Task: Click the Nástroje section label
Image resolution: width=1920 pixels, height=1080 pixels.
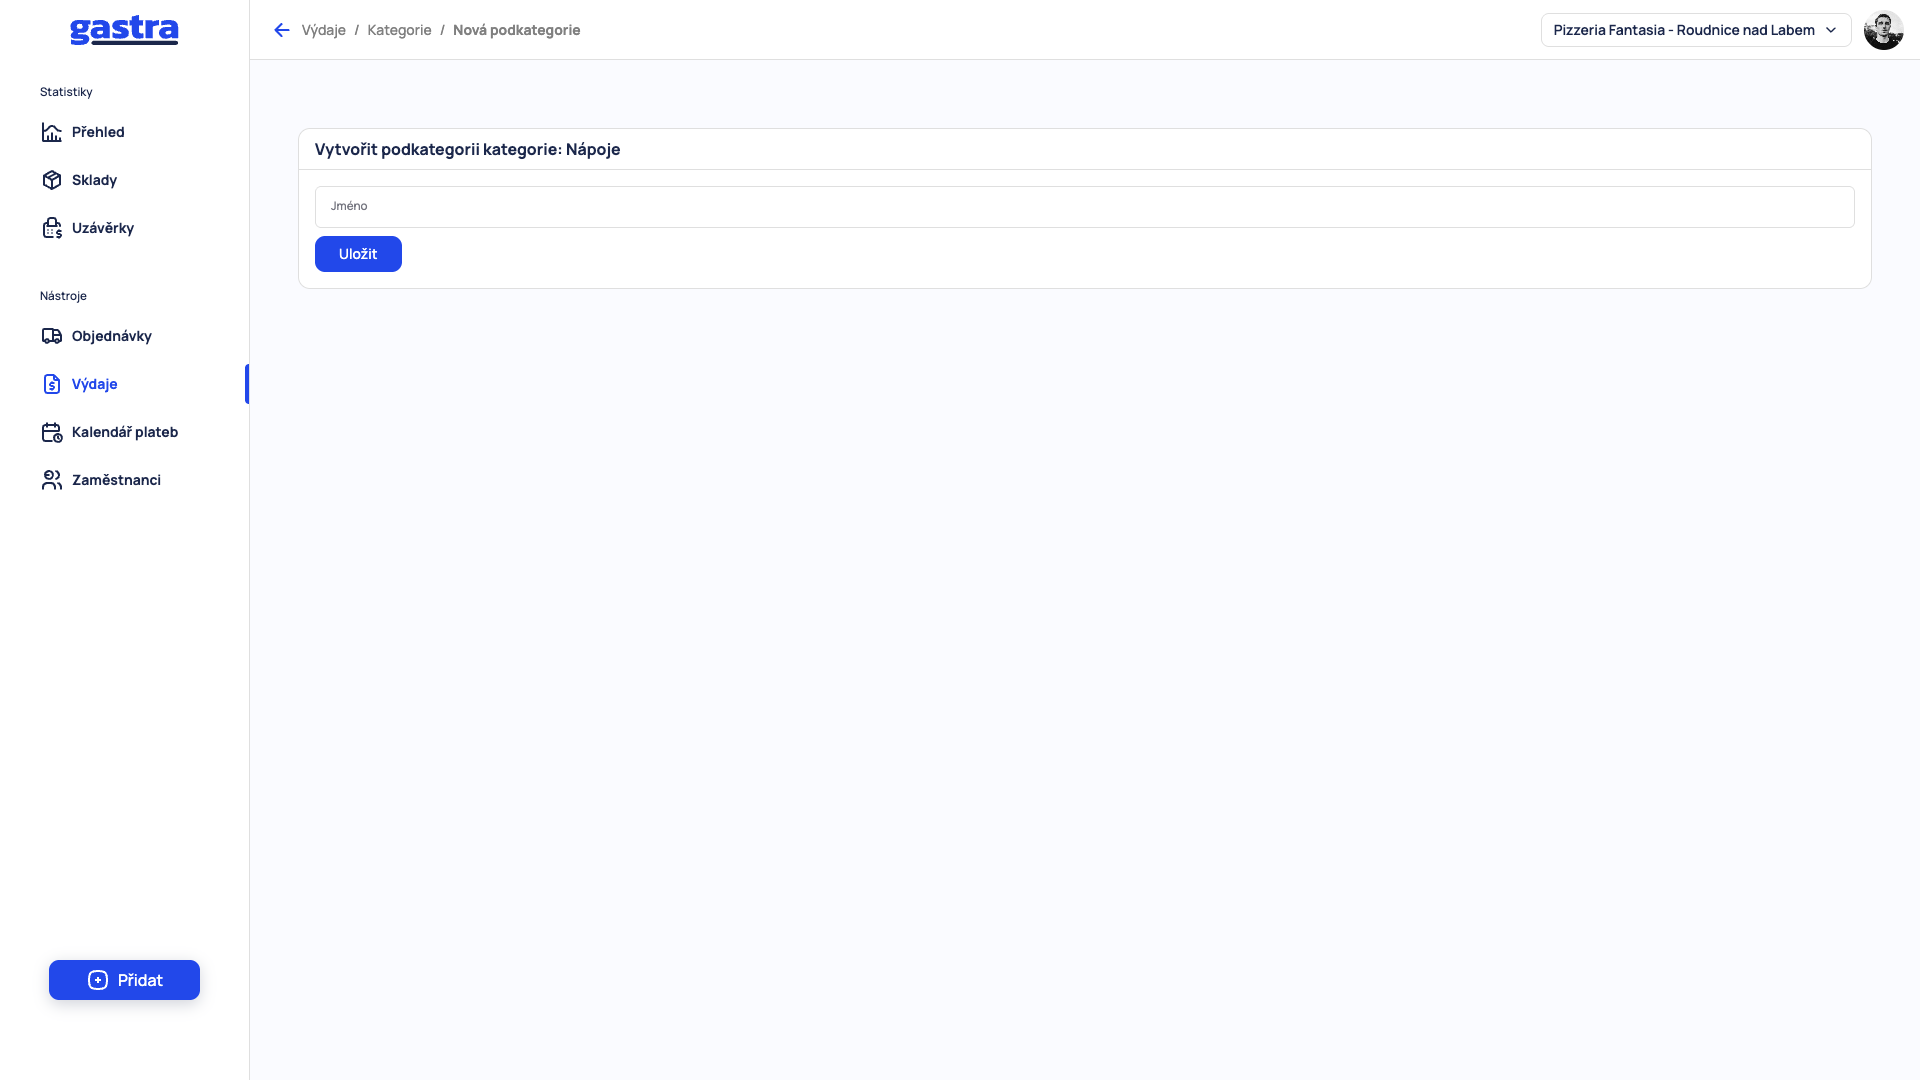Action: click(x=63, y=296)
